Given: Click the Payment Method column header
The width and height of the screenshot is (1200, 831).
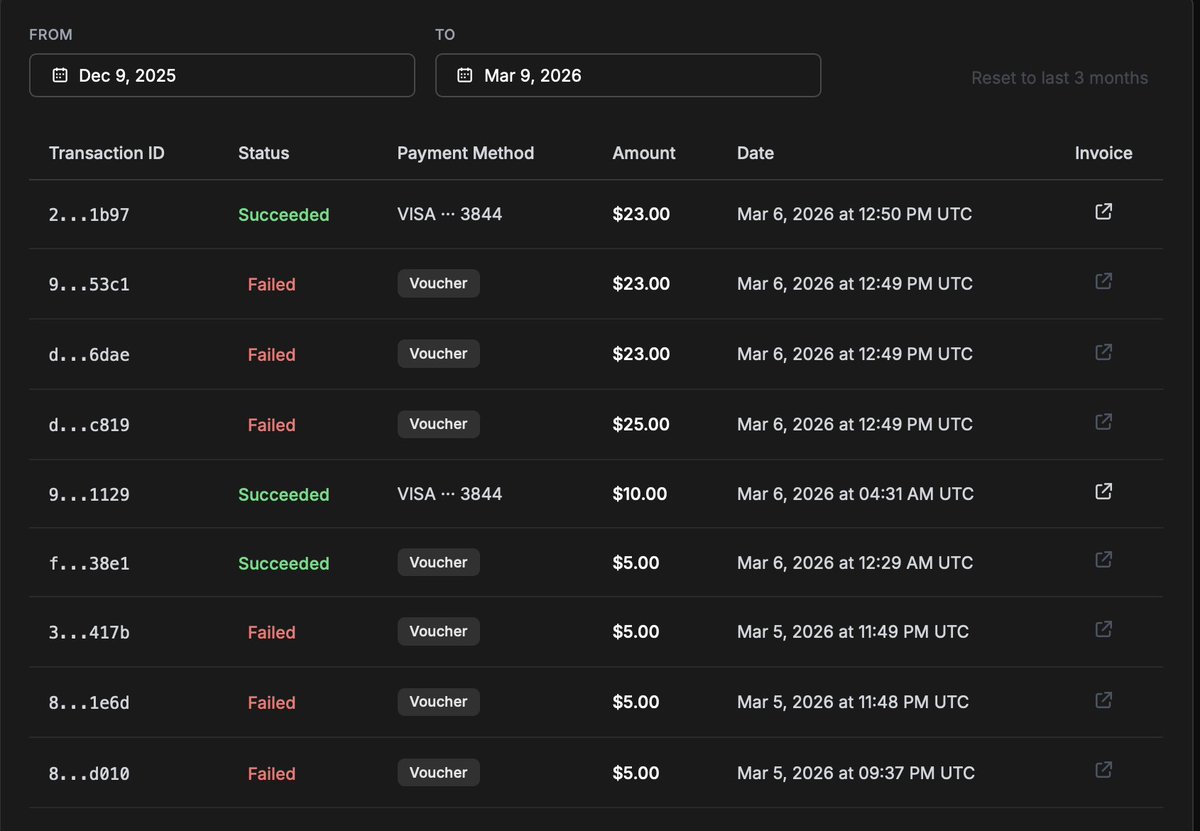Looking at the screenshot, I should (466, 153).
